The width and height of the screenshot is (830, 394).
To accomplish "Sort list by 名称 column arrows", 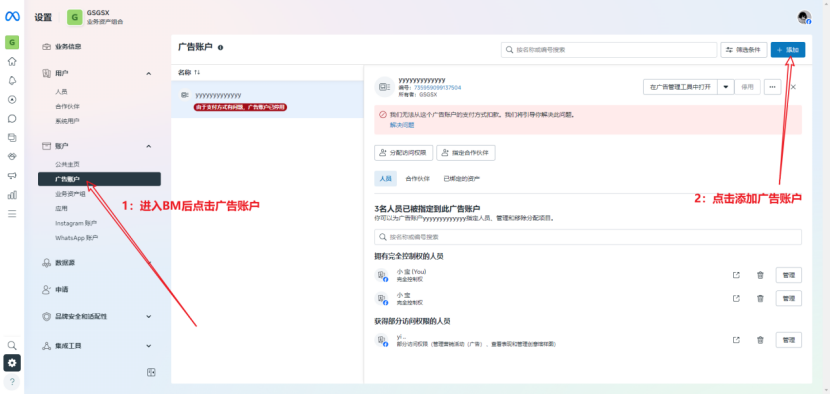I will click(197, 72).
